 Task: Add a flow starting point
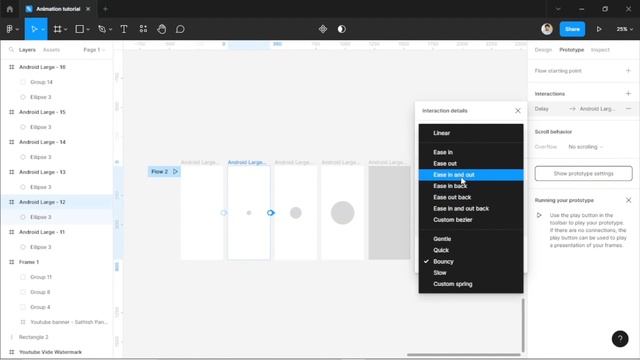(628, 71)
